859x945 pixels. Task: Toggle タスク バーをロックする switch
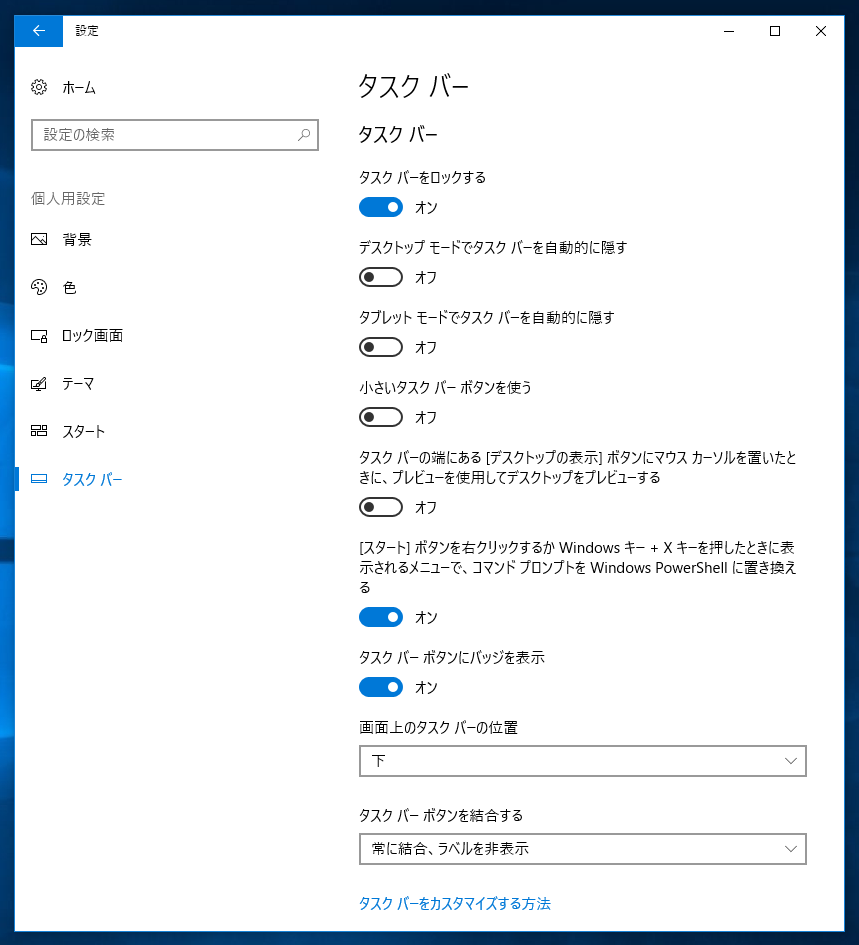pos(381,207)
